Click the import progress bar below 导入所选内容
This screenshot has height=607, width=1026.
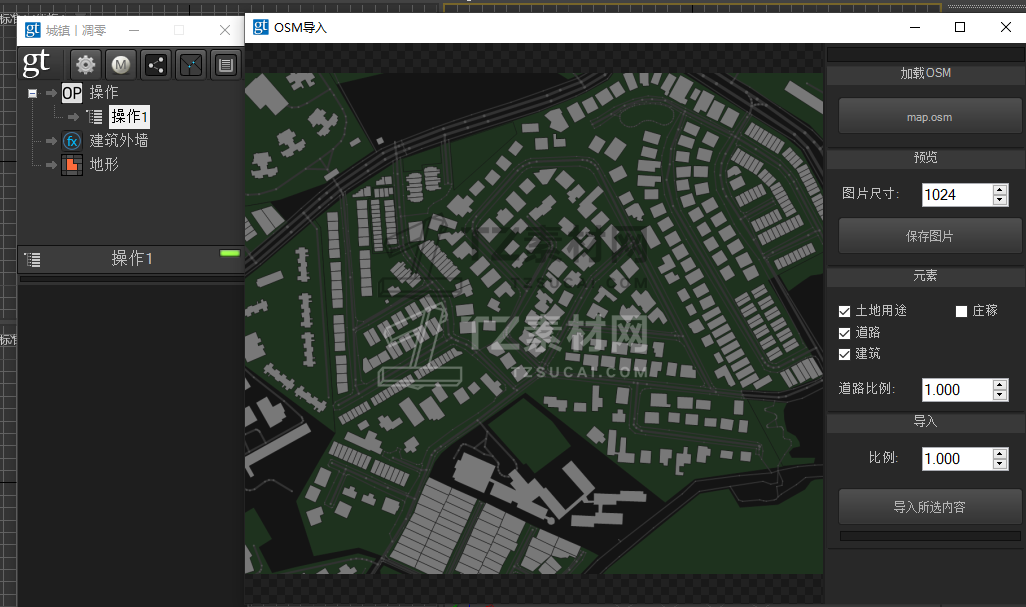(930, 536)
